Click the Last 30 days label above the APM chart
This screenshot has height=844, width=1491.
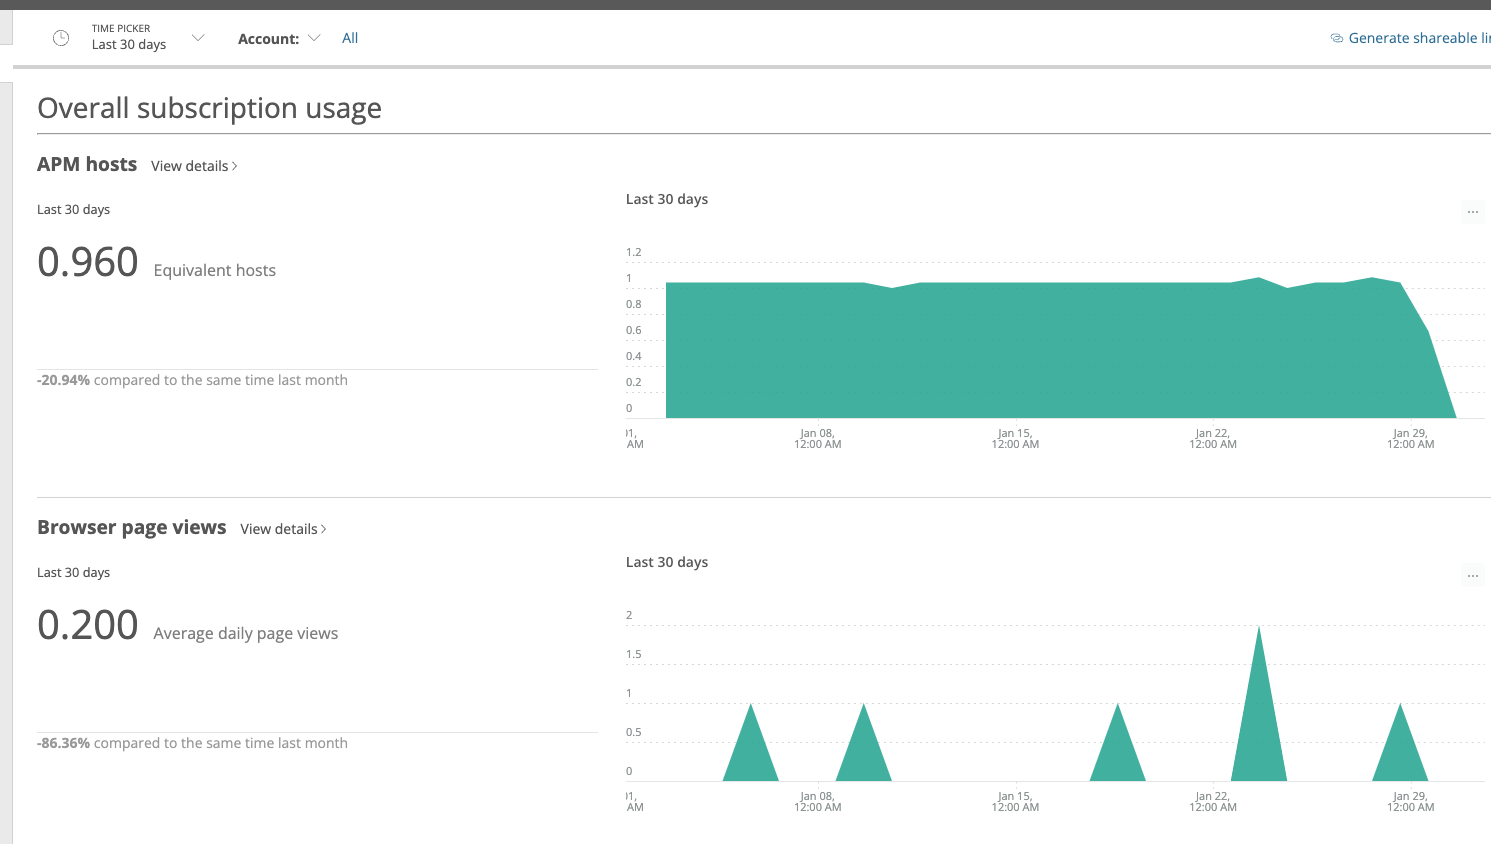[x=666, y=199]
